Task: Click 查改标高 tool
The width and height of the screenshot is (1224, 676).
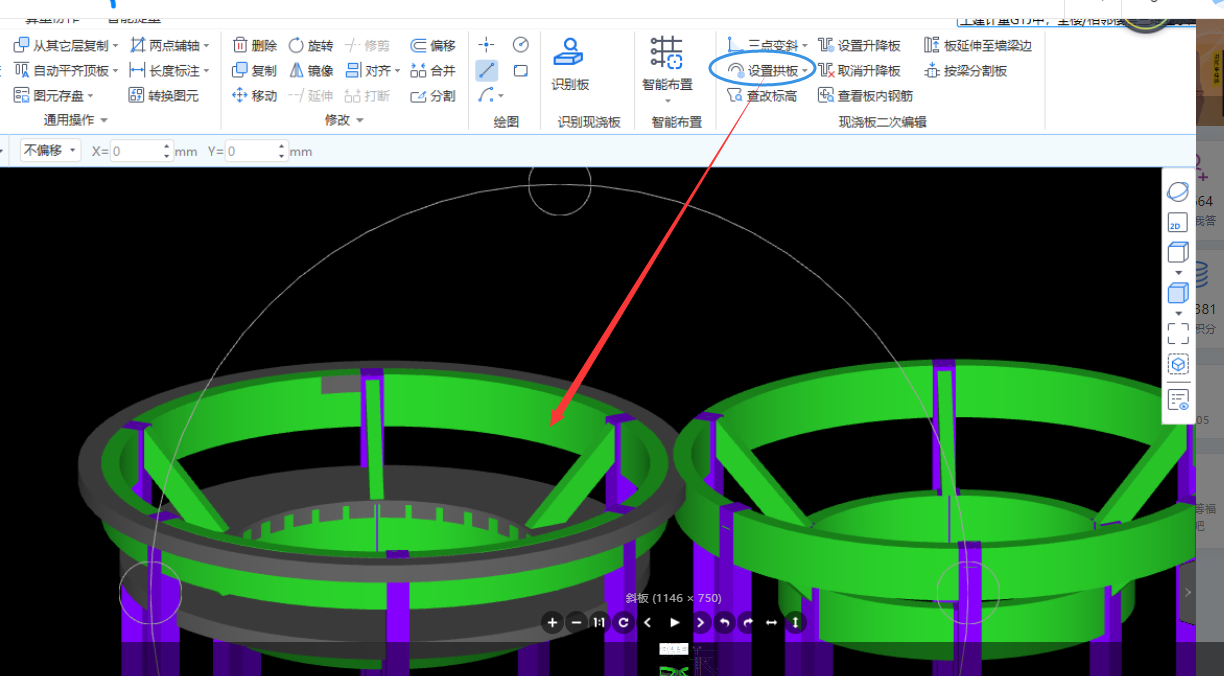Action: tap(762, 96)
